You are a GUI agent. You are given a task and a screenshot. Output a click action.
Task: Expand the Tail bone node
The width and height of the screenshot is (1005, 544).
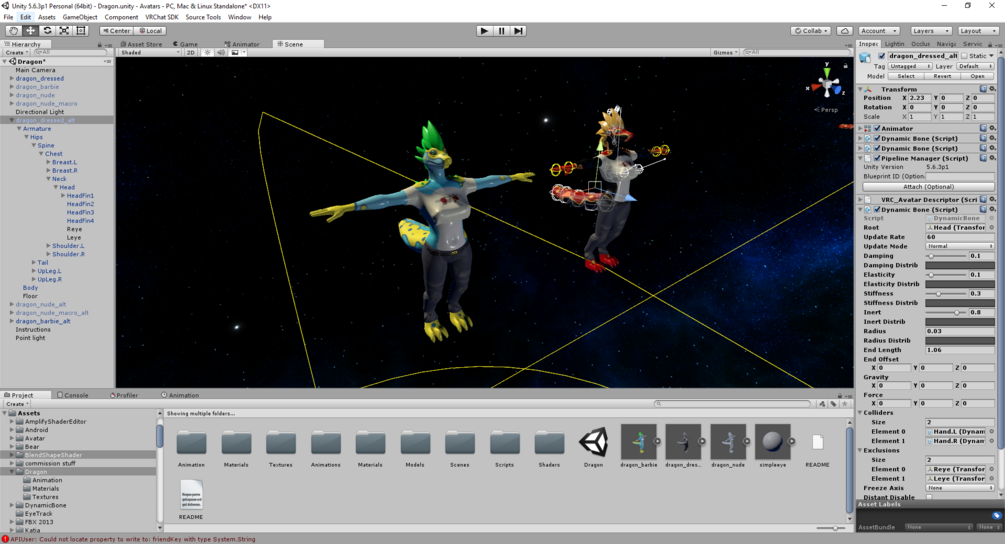pos(34,263)
